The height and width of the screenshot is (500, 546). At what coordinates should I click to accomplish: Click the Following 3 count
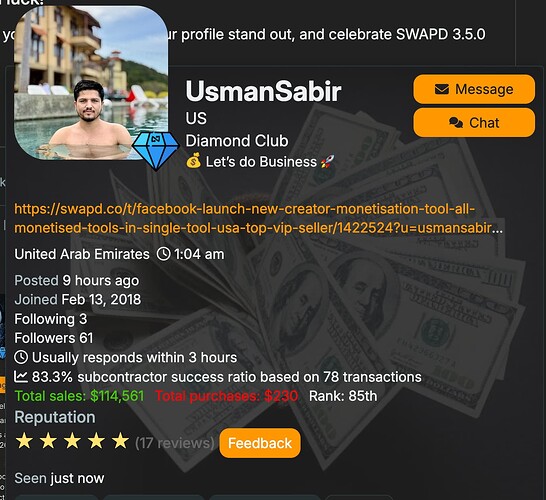[x=50, y=319]
